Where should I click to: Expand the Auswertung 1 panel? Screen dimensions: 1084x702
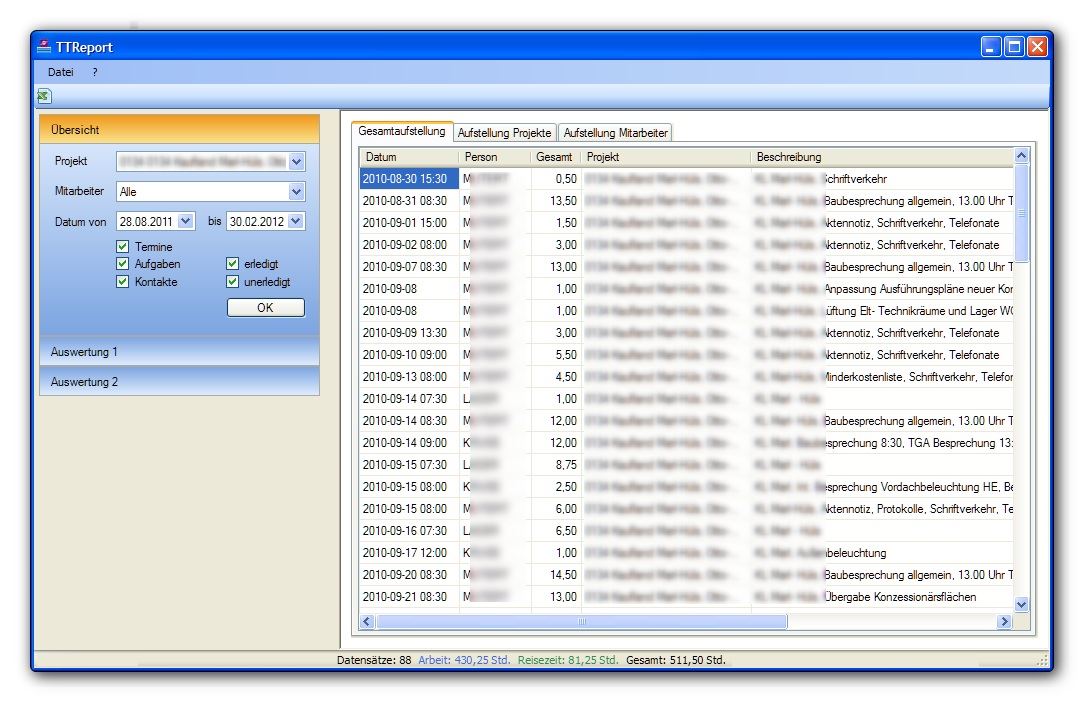[x=180, y=352]
